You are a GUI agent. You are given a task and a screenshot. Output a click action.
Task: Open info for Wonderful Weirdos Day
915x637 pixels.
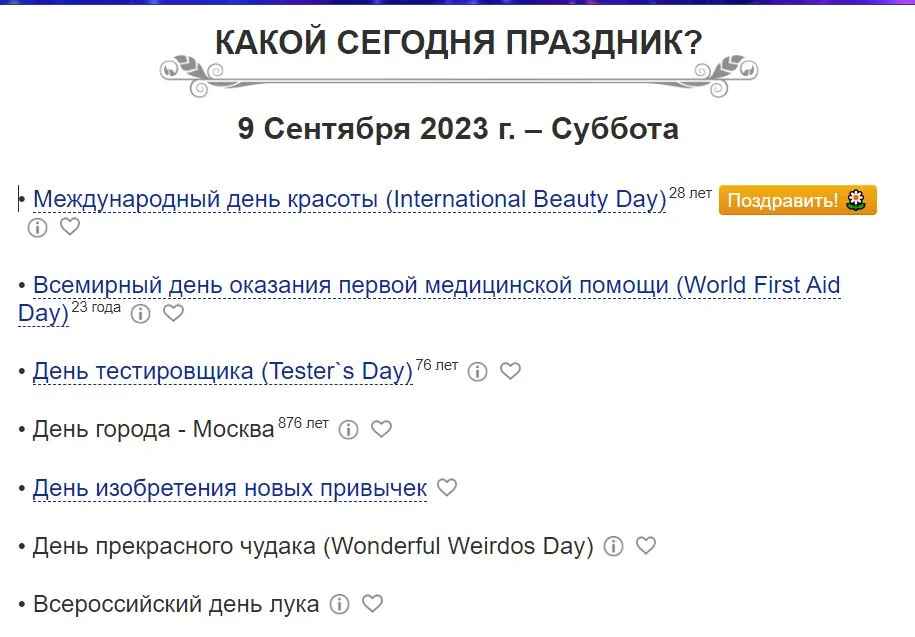click(x=614, y=546)
